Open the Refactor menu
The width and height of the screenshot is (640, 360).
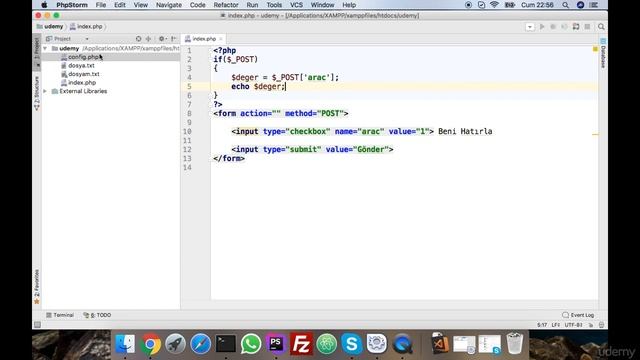[x=226, y=5]
